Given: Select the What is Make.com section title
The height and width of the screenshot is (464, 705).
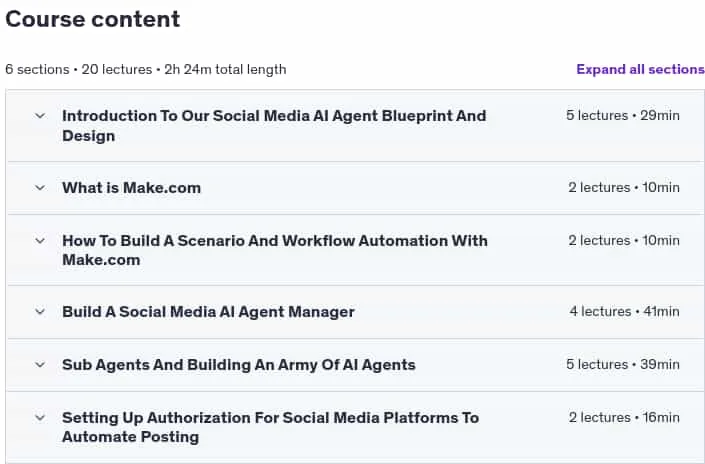Looking at the screenshot, I should pyautogui.click(x=131, y=188).
